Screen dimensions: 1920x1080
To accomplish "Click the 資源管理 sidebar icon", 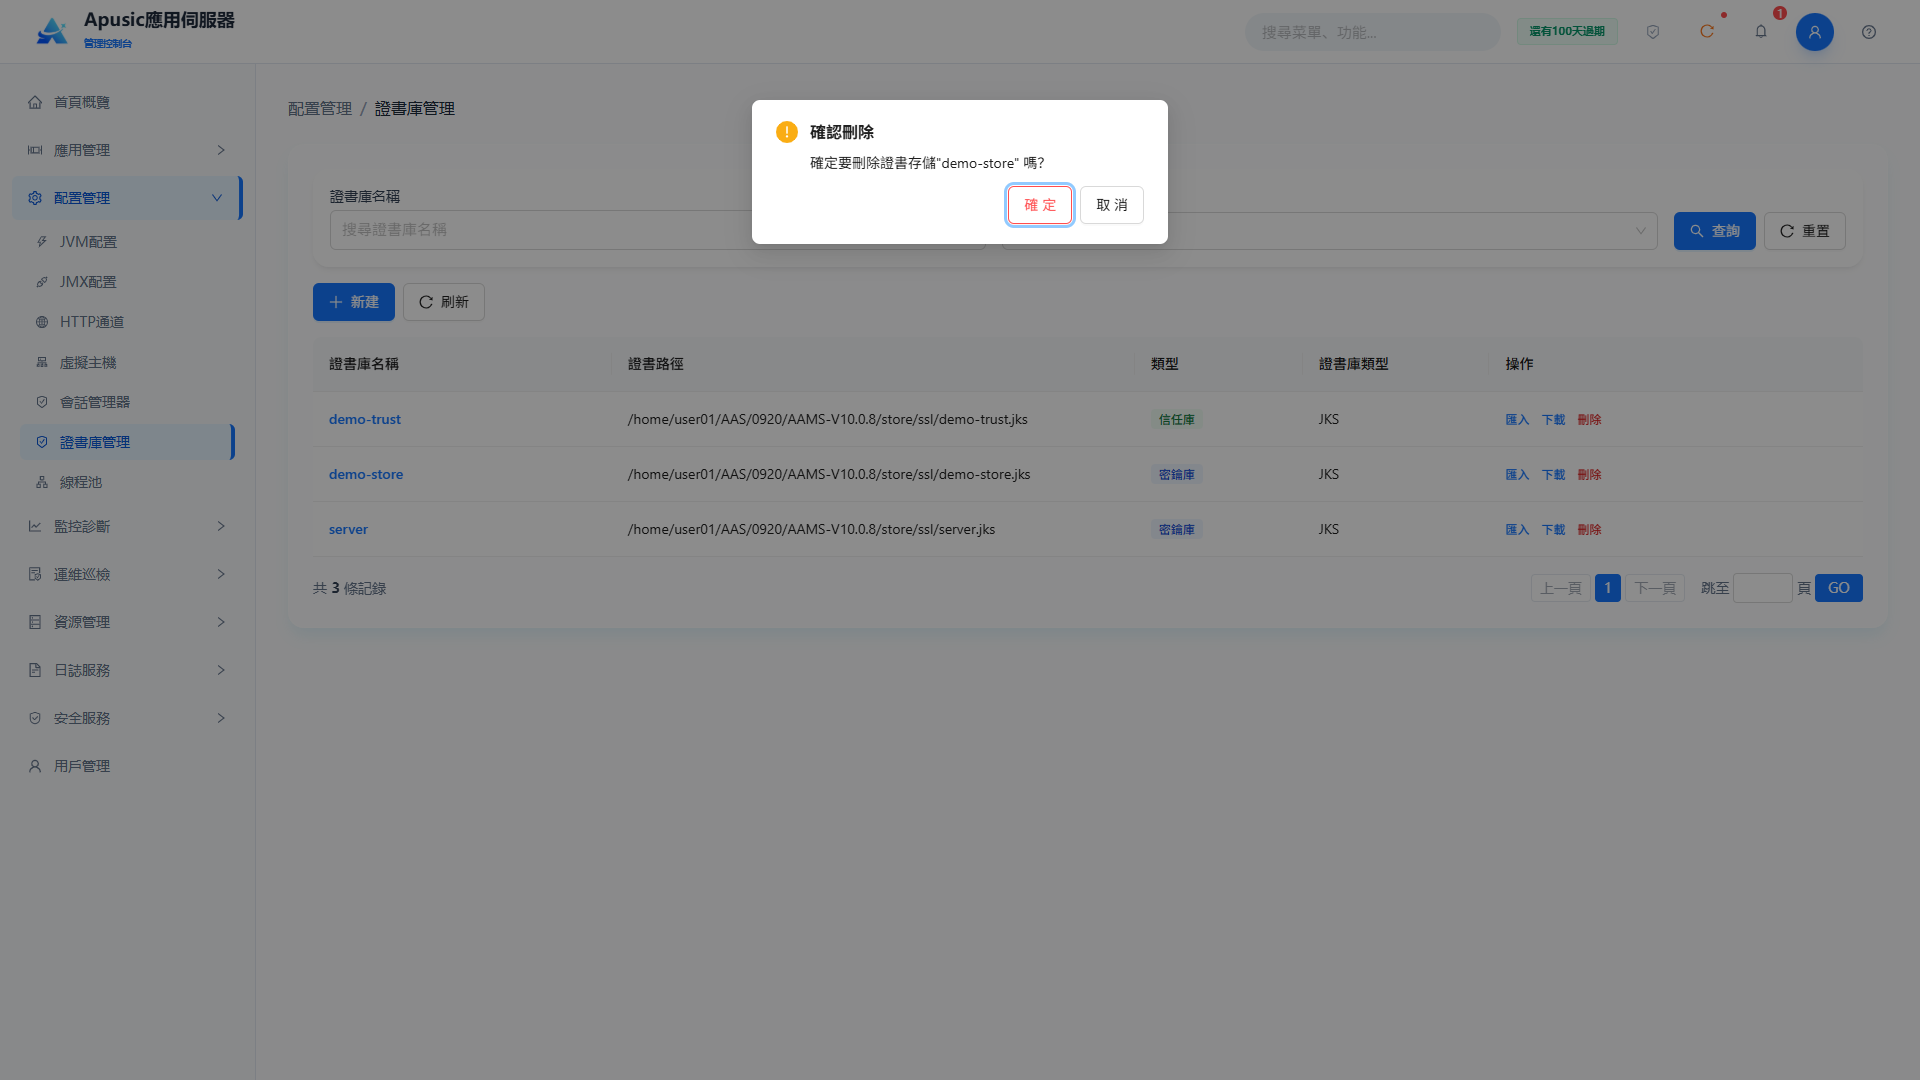I will tap(35, 622).
